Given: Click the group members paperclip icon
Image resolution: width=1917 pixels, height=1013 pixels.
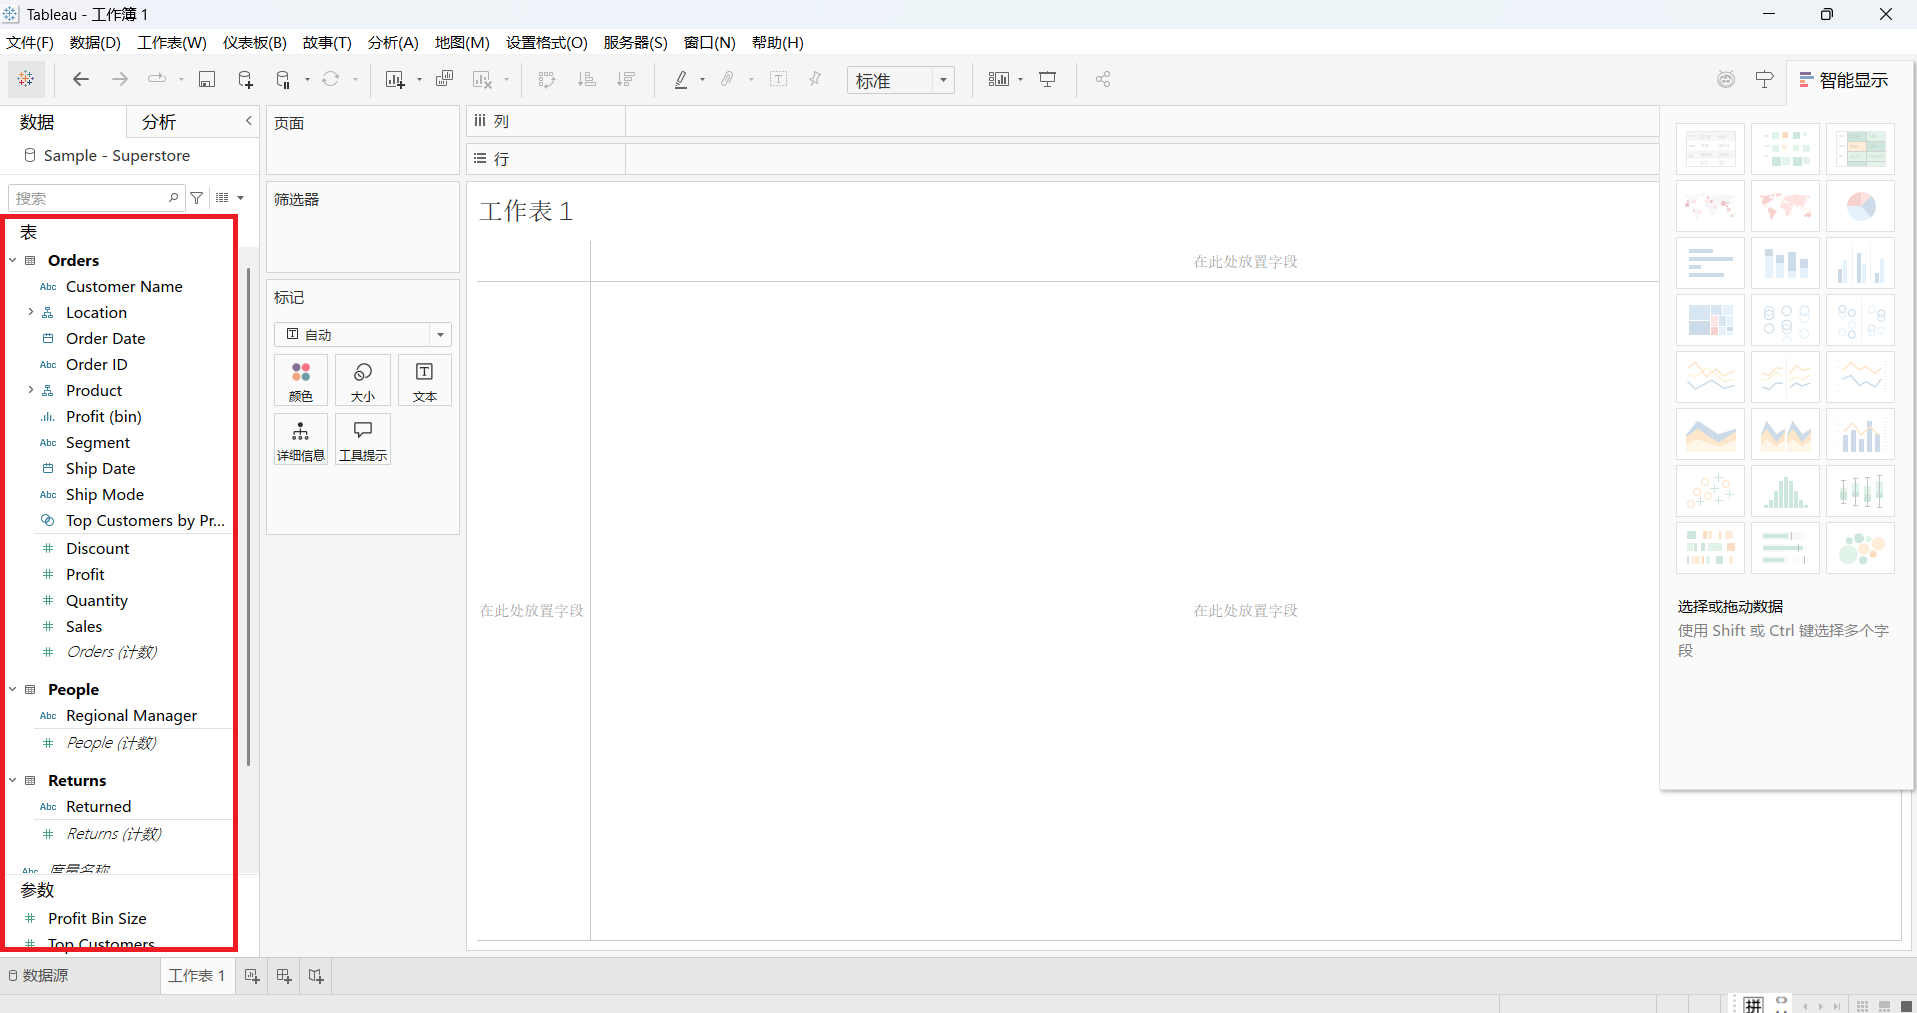Looking at the screenshot, I should (728, 79).
